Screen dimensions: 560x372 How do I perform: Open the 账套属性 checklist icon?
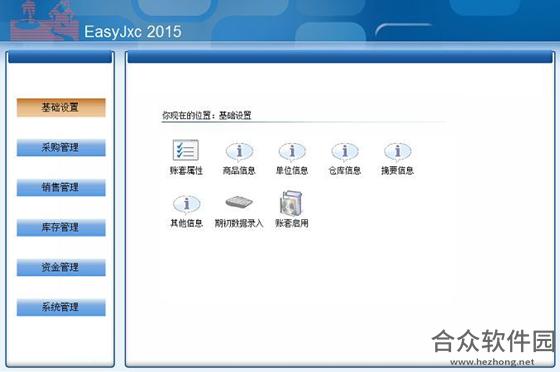click(x=186, y=150)
